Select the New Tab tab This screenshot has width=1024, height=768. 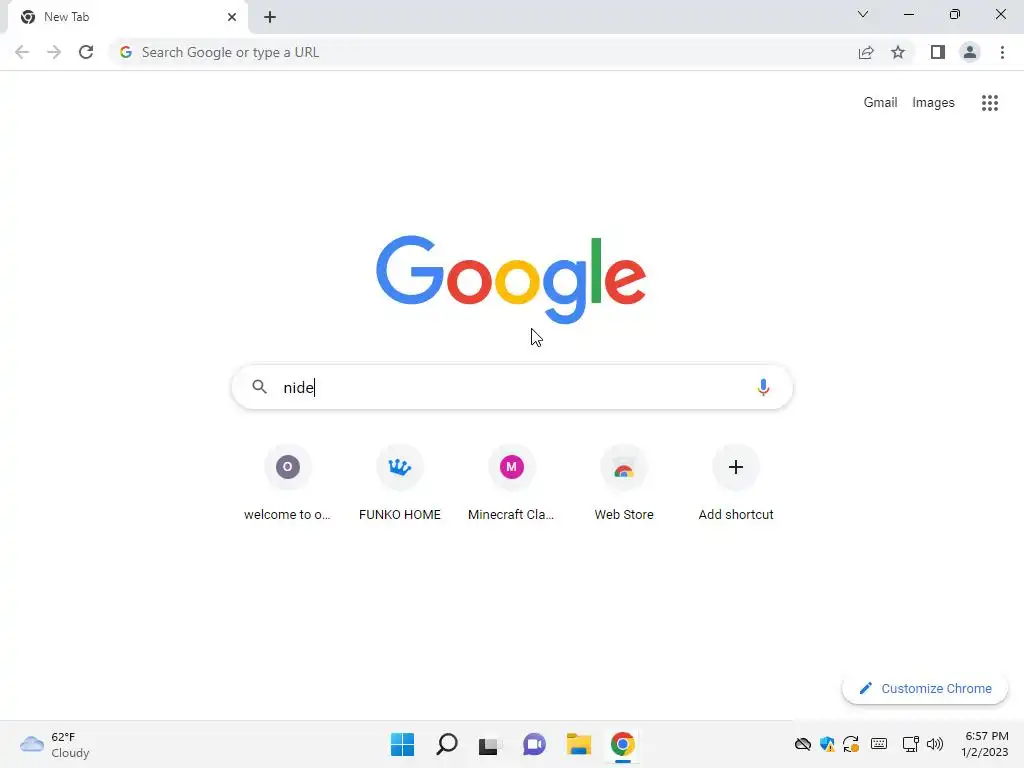pyautogui.click(x=128, y=17)
